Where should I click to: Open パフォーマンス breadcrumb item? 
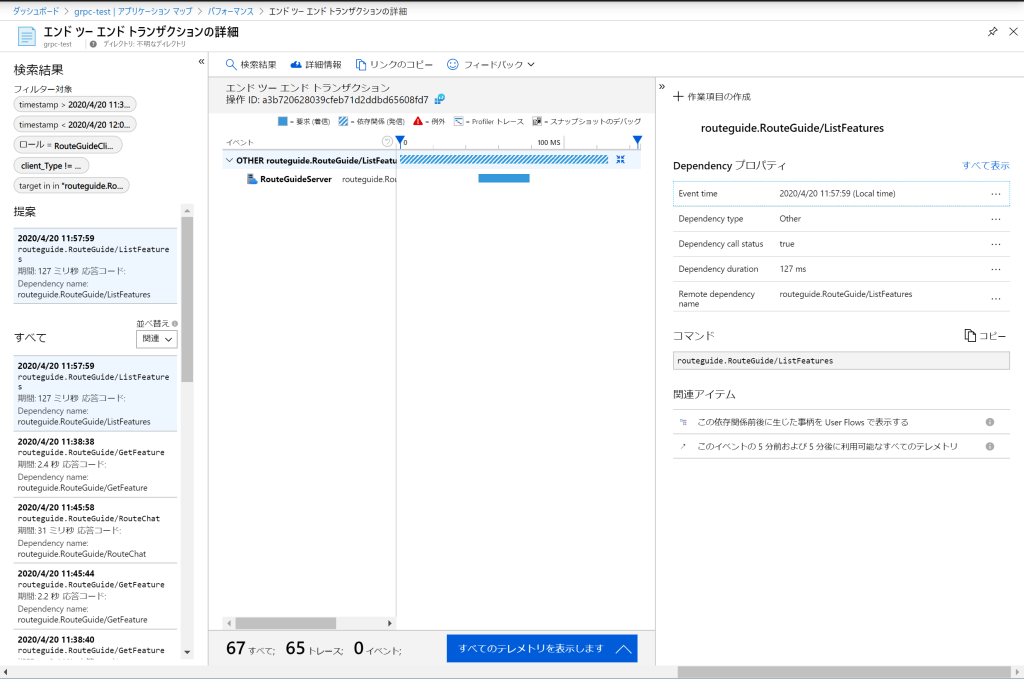coord(231,10)
